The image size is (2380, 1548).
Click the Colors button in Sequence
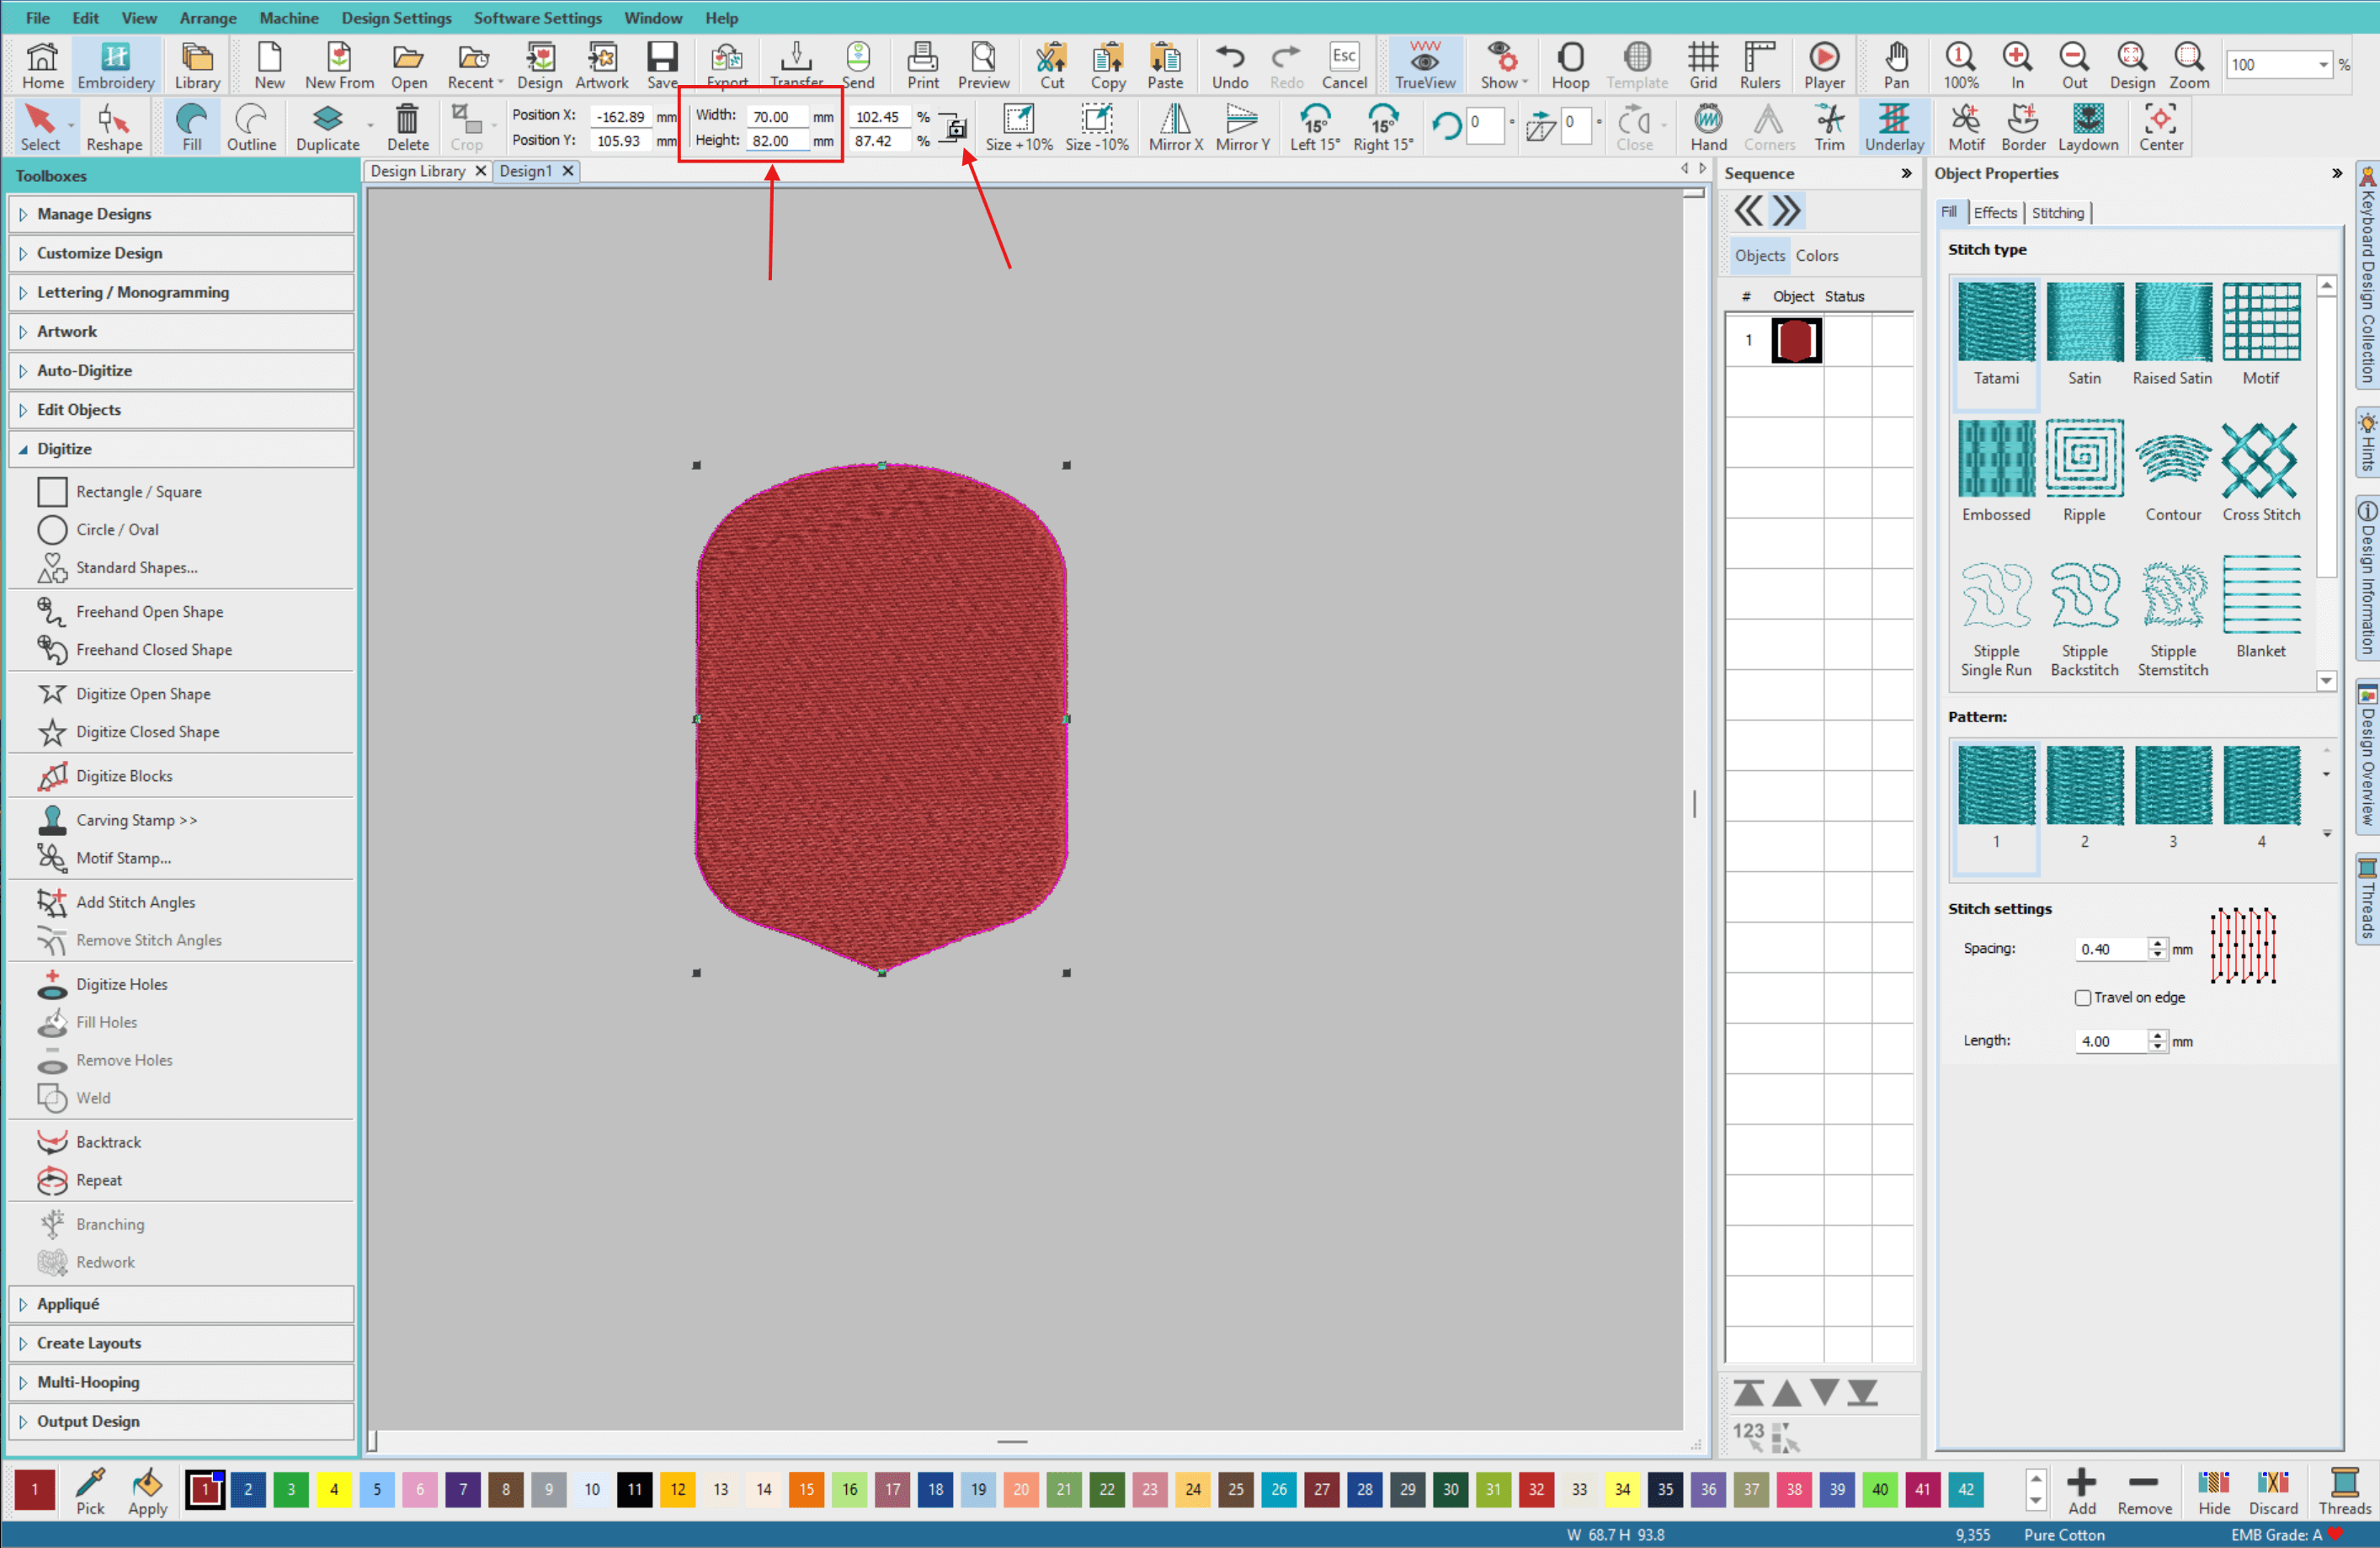click(x=1816, y=256)
